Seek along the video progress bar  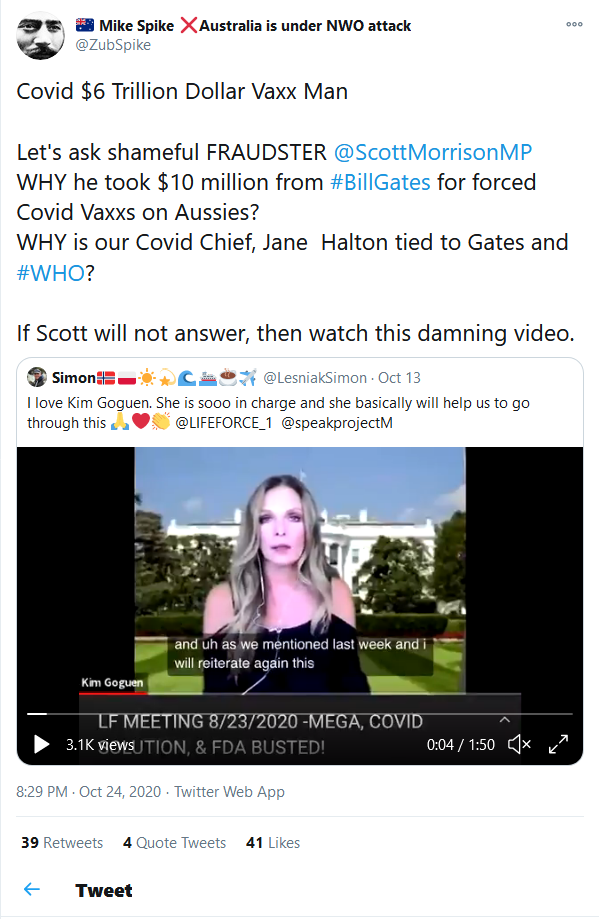(300, 714)
